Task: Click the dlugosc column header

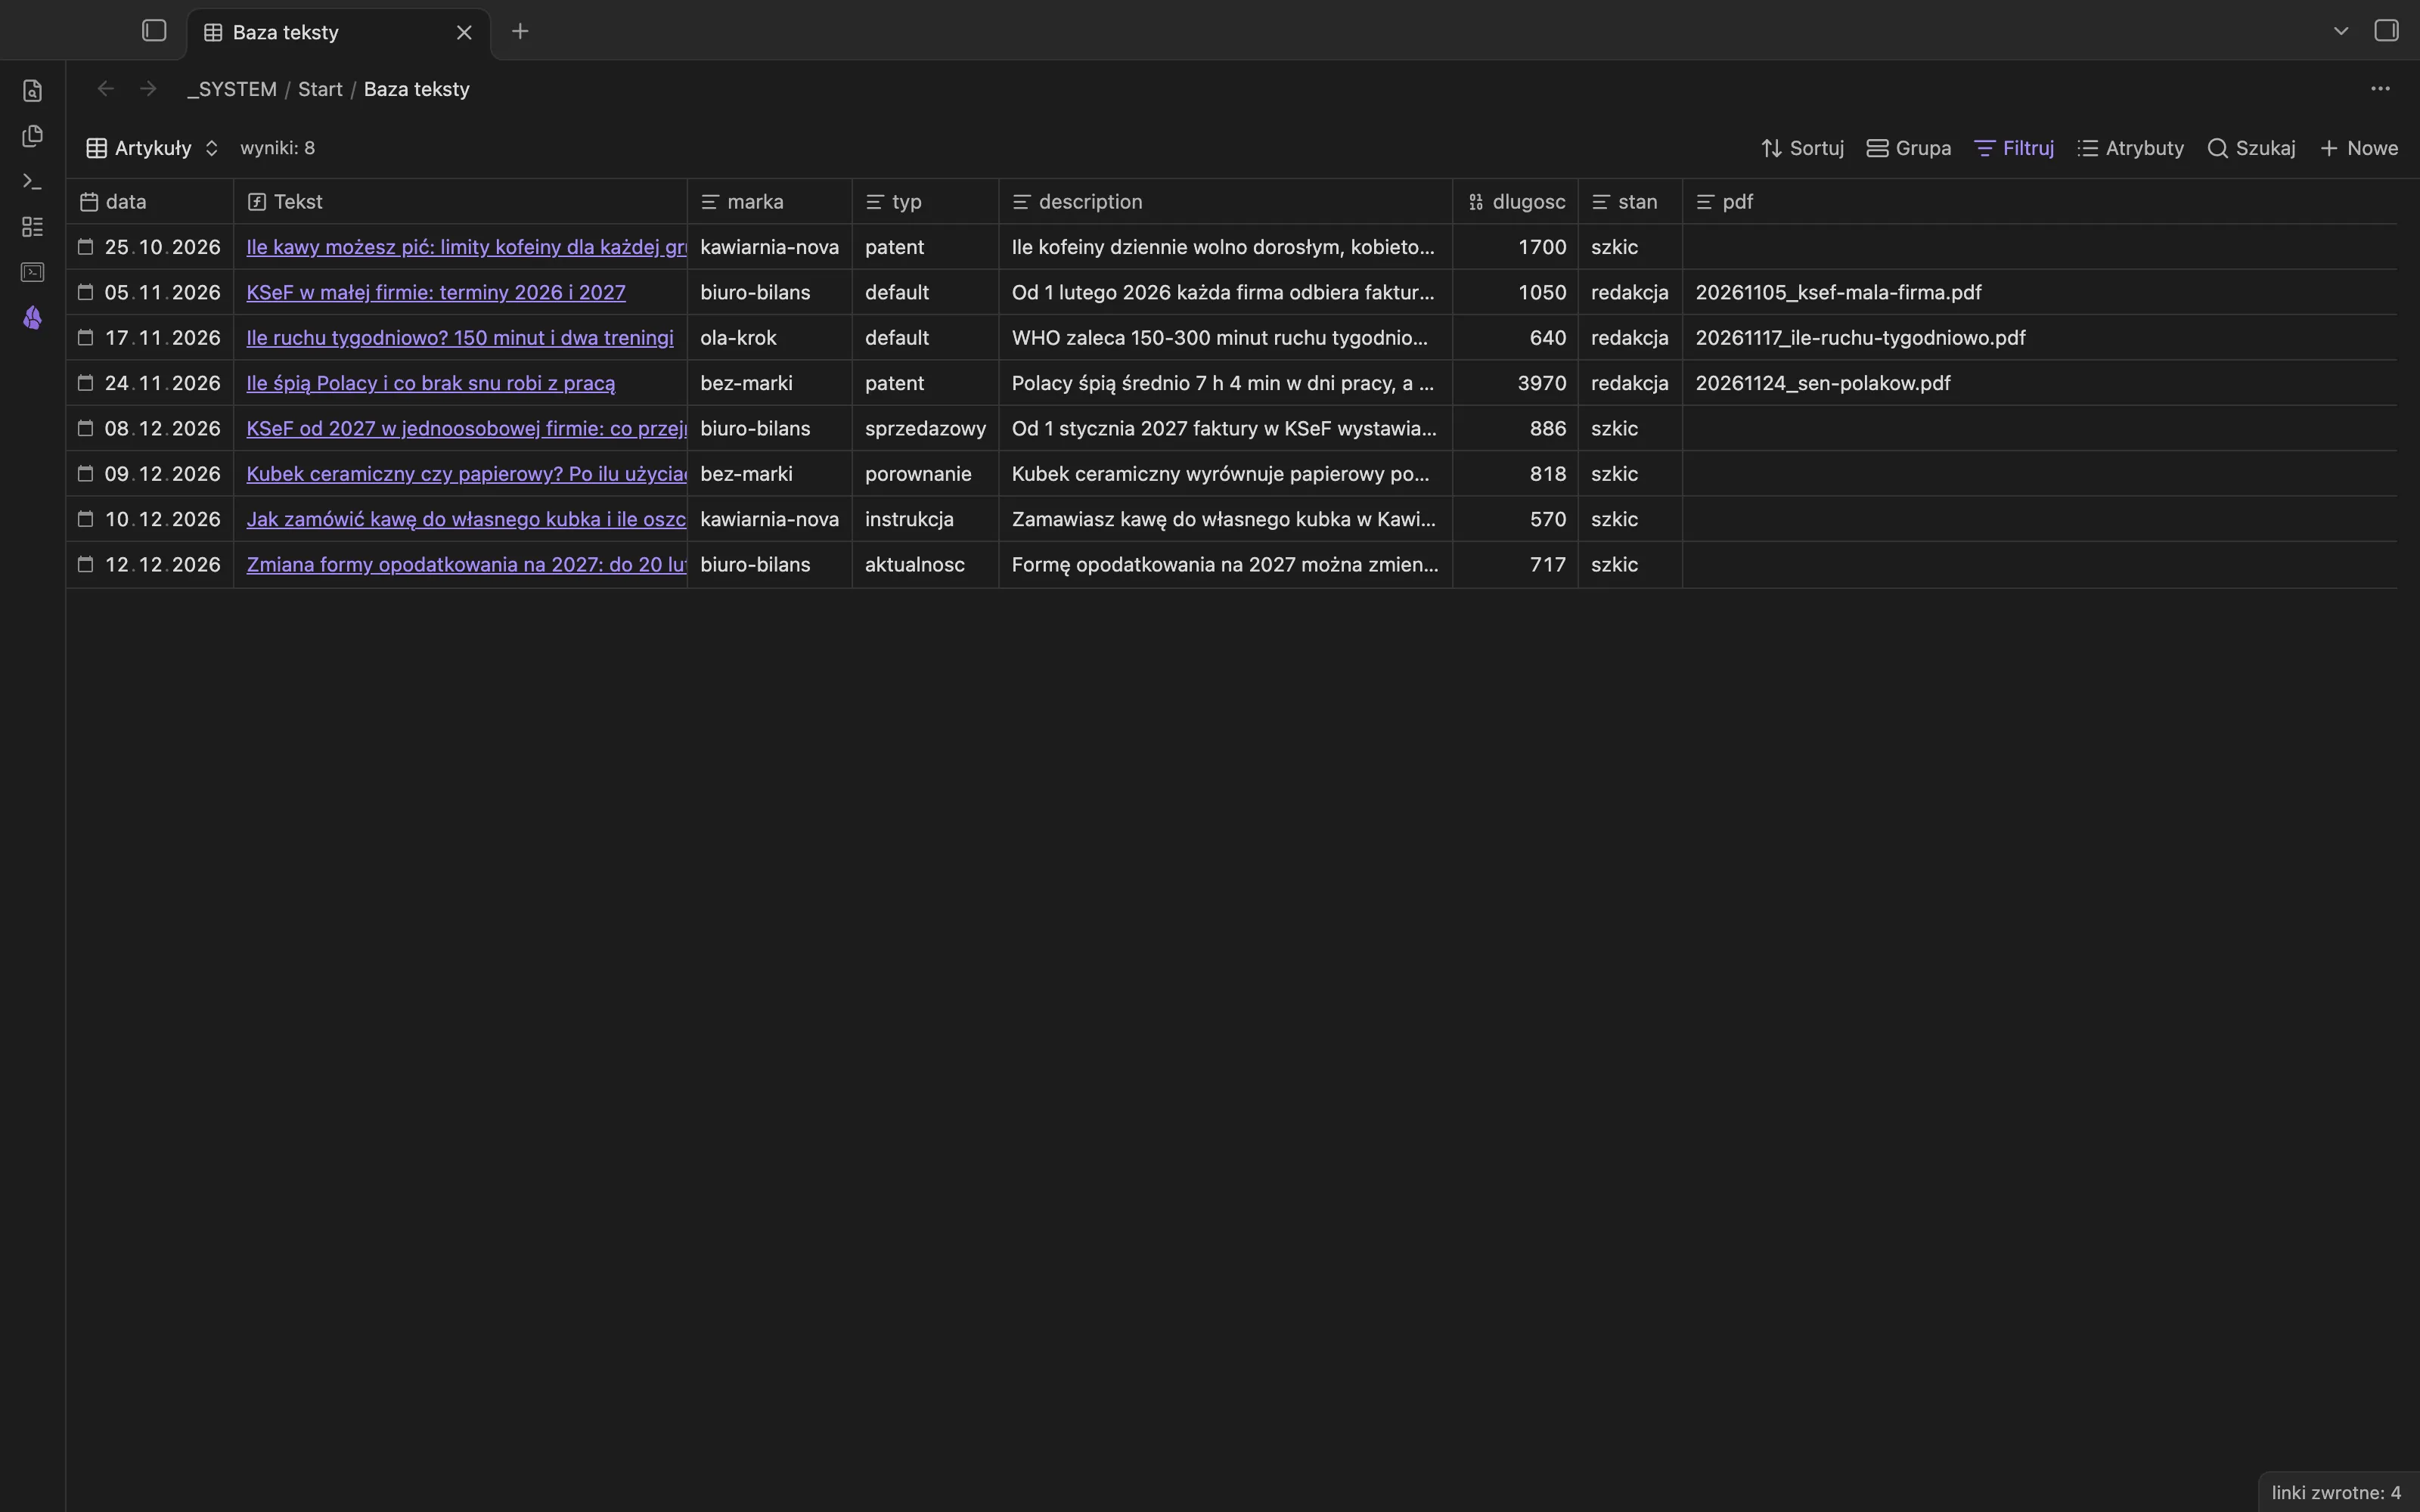Action: [x=1515, y=202]
